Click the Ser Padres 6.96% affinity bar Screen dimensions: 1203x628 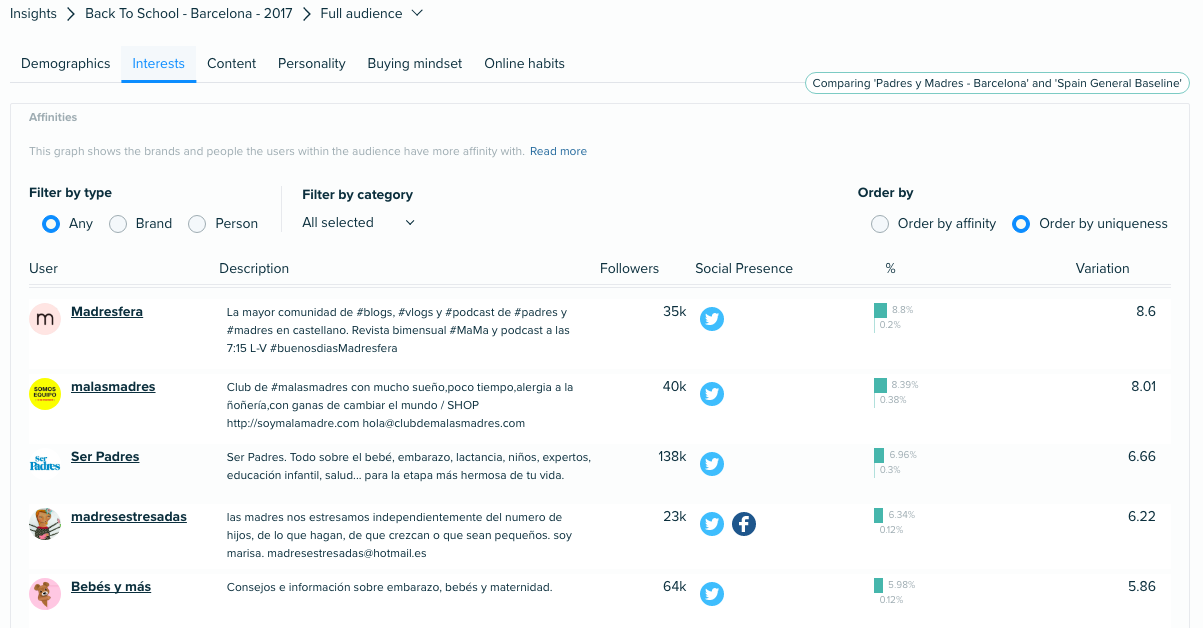(x=879, y=455)
